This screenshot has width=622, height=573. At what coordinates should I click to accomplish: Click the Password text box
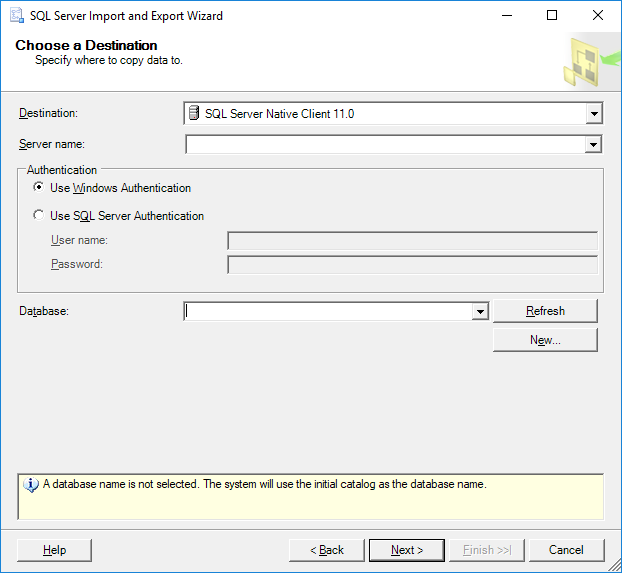(413, 265)
